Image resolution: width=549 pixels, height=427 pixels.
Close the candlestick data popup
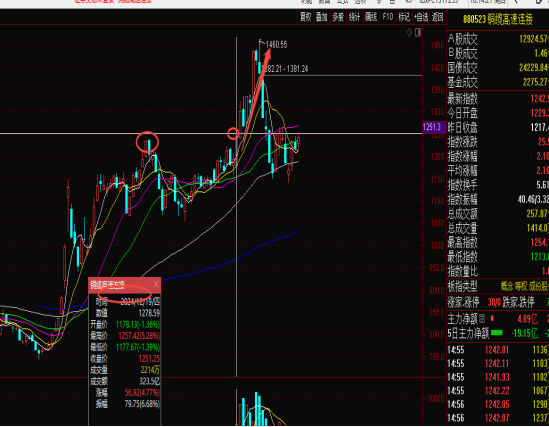156,285
